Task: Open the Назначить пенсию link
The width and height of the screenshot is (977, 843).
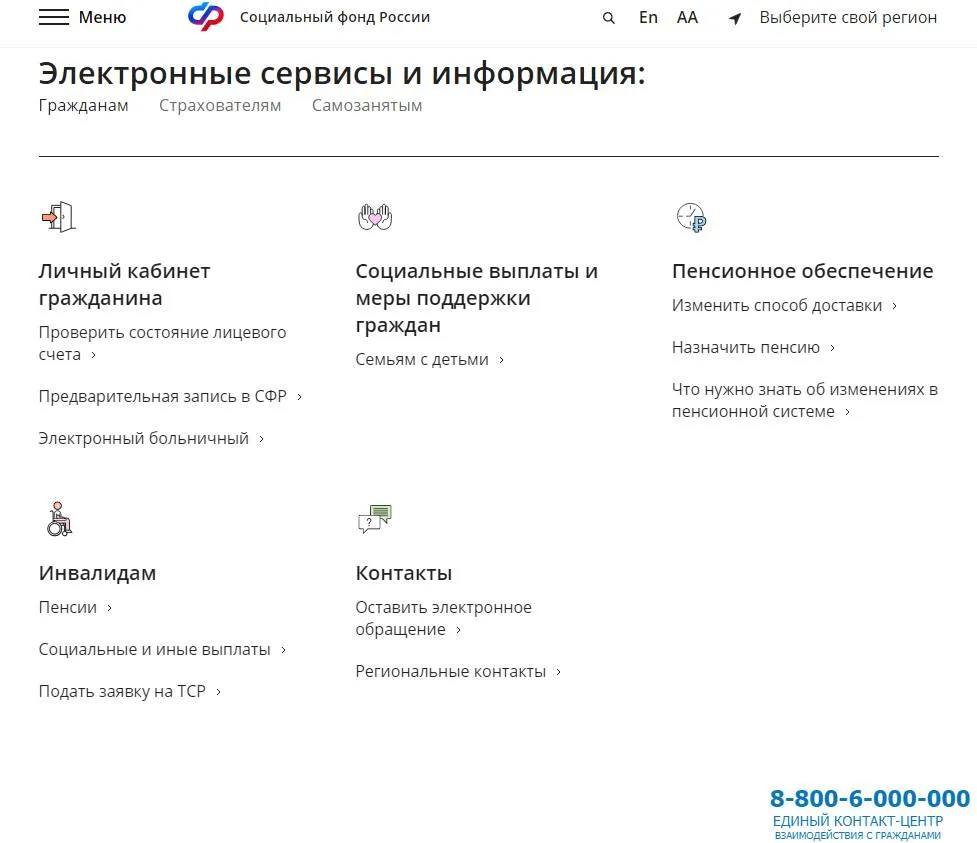Action: click(746, 347)
